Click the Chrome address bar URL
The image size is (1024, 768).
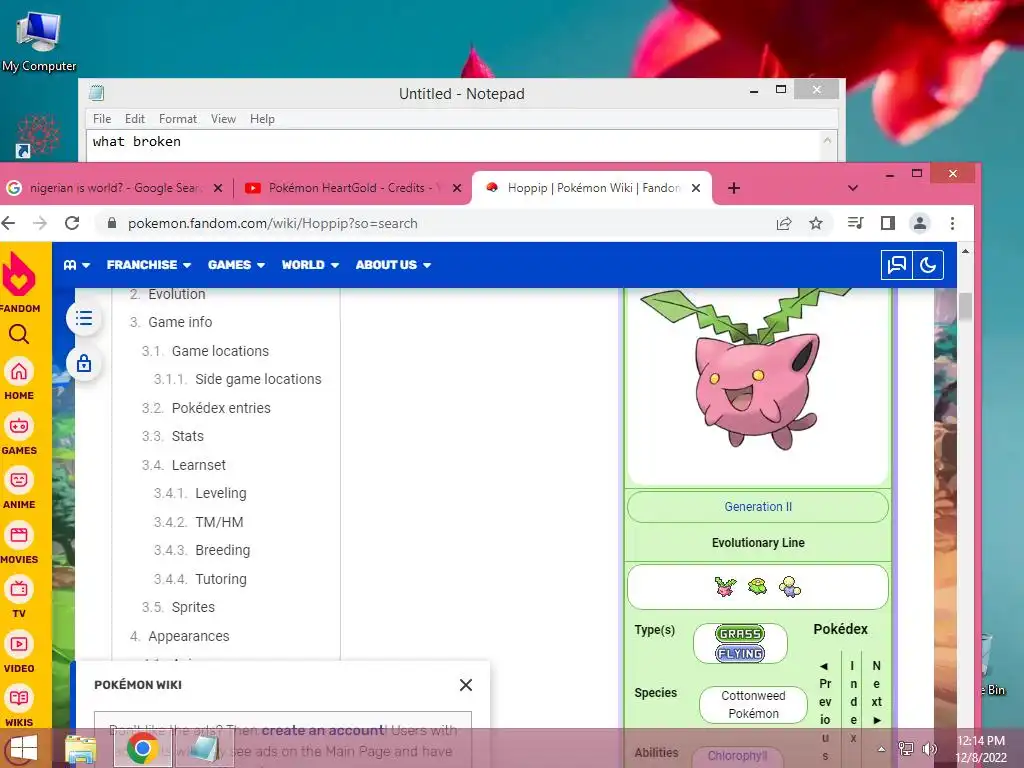pos(272,223)
